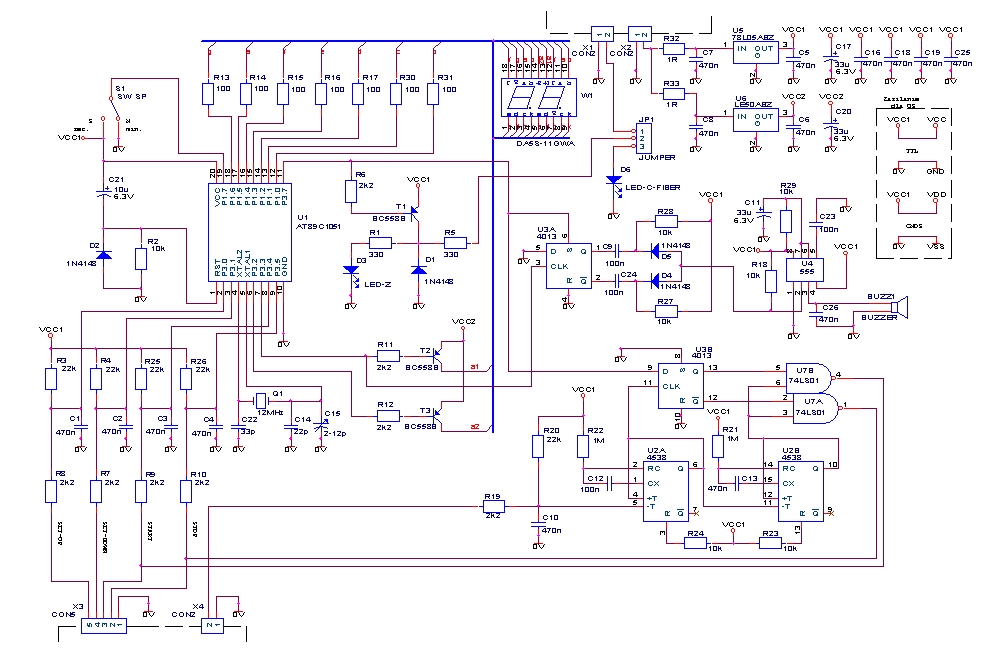Select the U7A NAND gate symbol
The width and height of the screenshot is (988, 657).
tap(815, 408)
